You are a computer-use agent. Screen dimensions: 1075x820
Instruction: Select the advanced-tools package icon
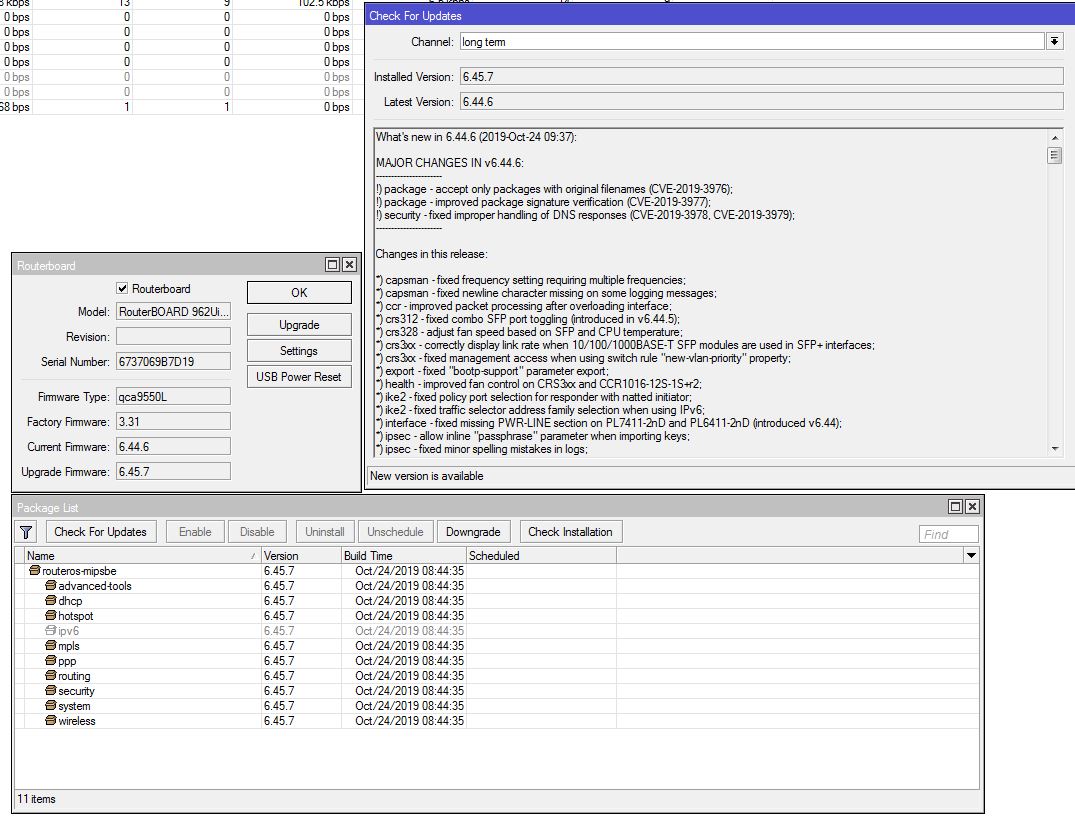pos(51,586)
